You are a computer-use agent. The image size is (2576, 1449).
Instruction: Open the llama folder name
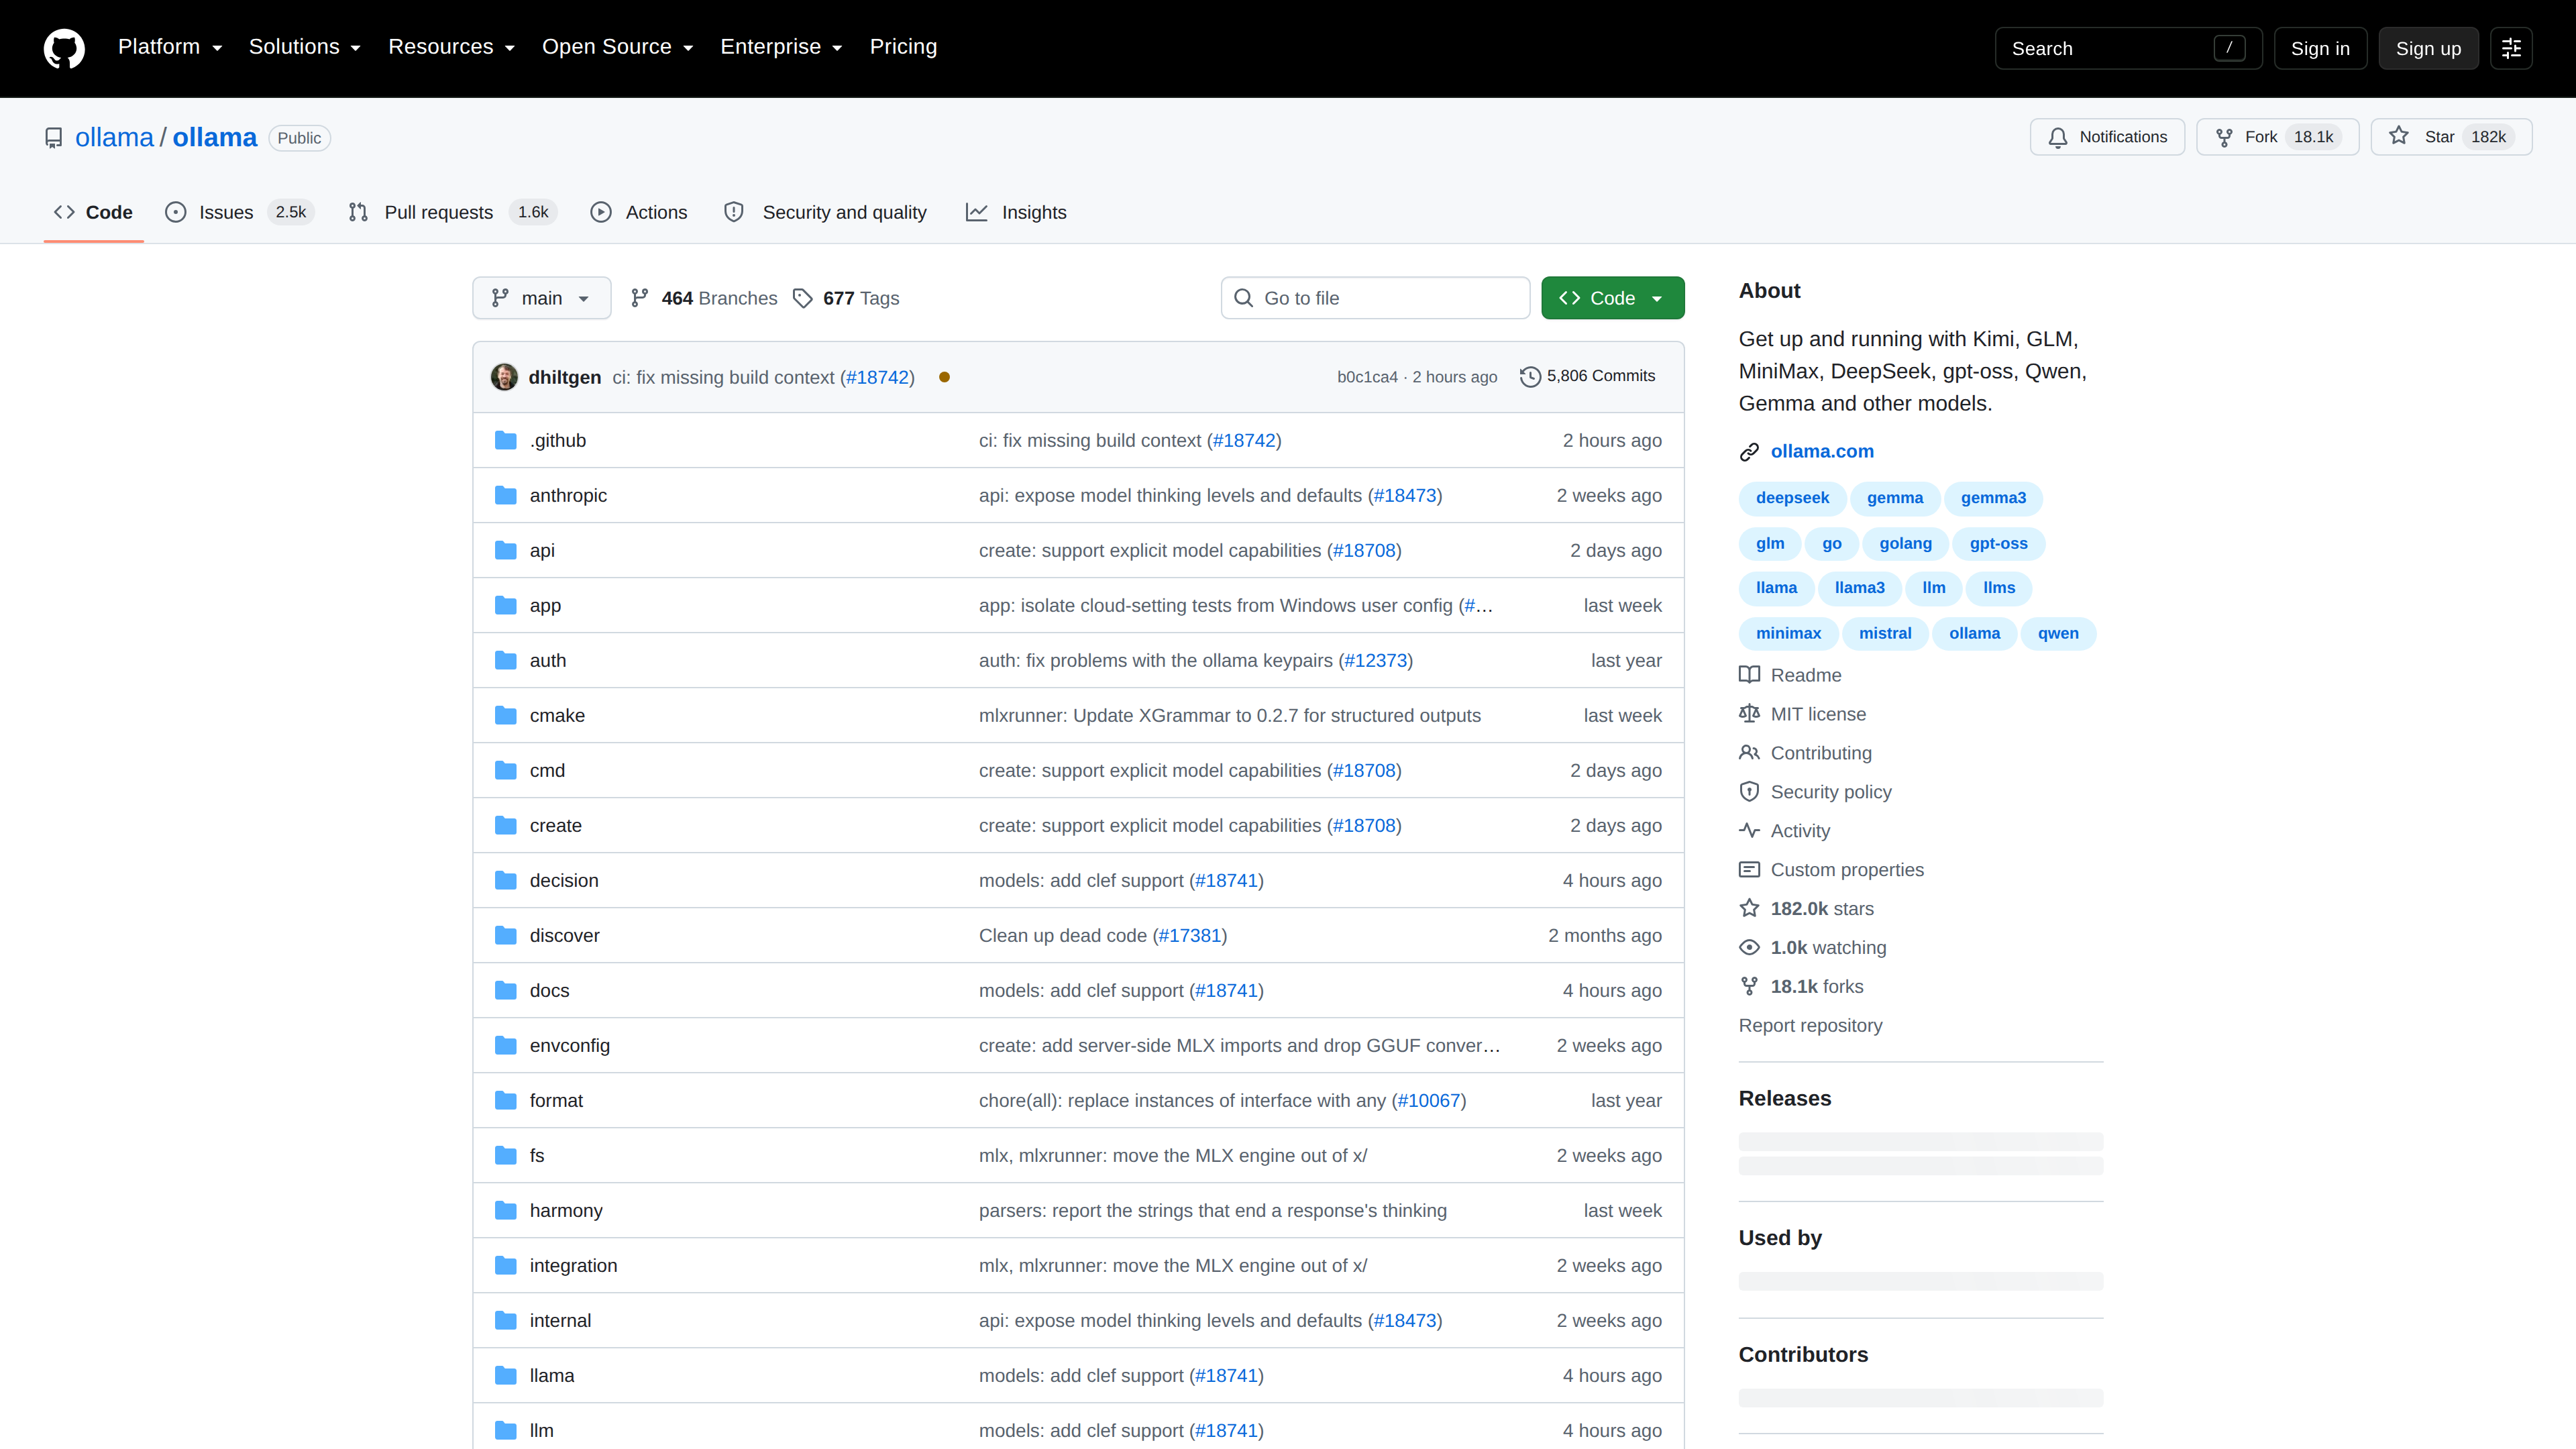click(552, 1376)
